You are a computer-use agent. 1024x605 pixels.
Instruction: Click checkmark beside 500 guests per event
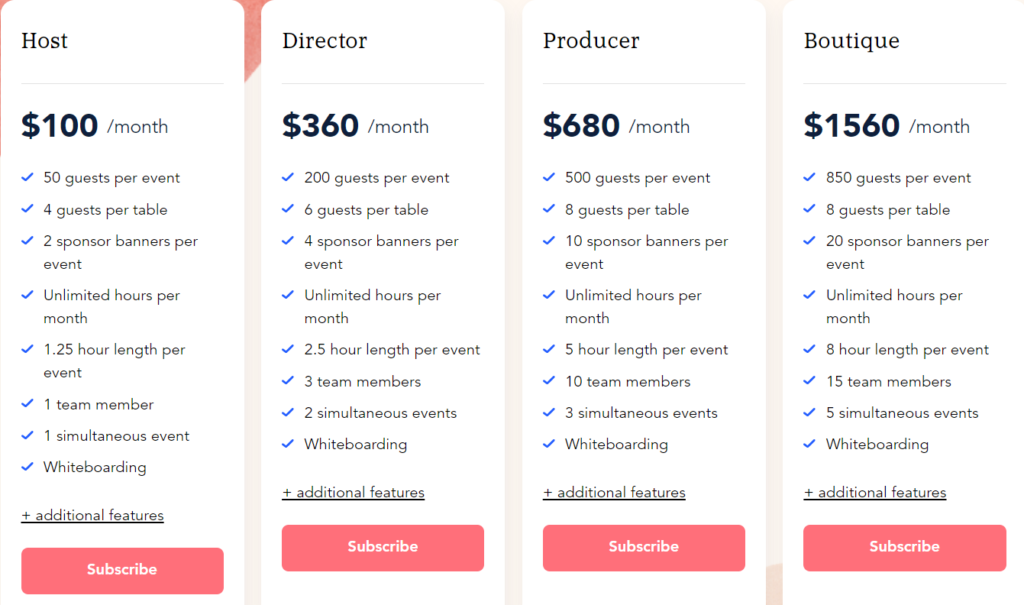[549, 177]
